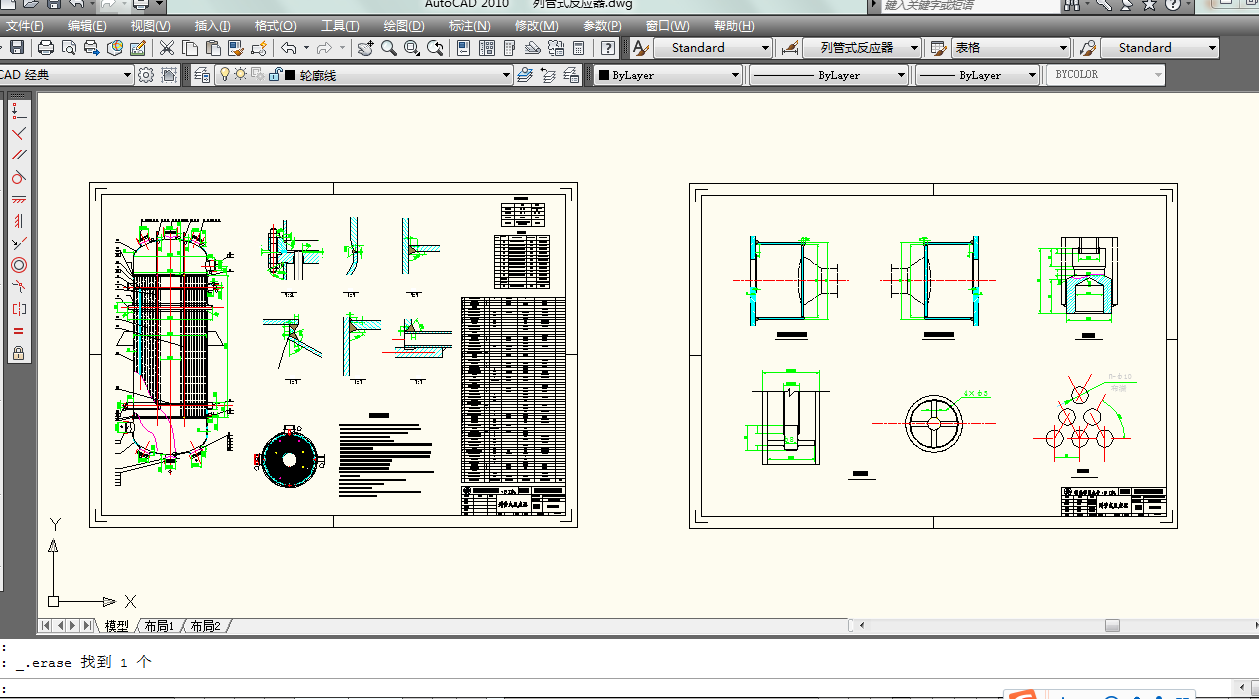Open the 视图(V) menu
The height and width of the screenshot is (699, 1259).
coord(150,26)
